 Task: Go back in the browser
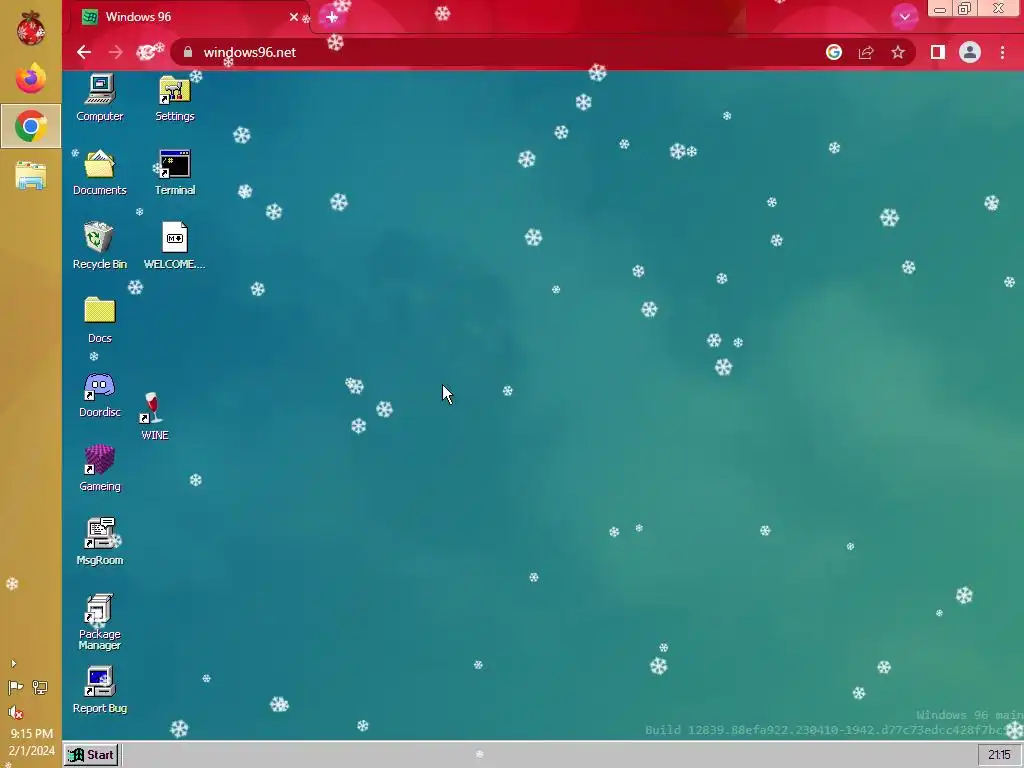coord(84,52)
